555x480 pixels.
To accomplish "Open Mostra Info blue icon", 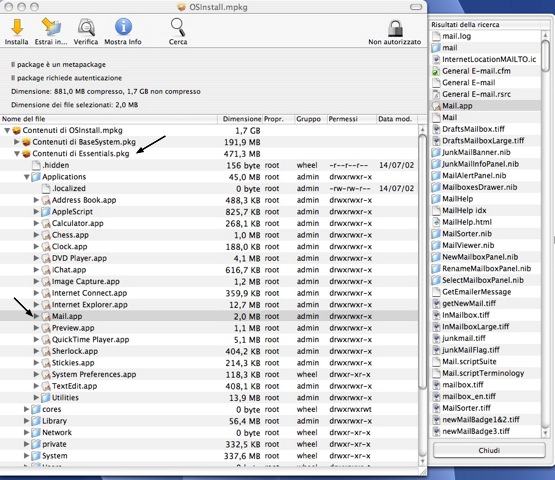I will pos(123,27).
